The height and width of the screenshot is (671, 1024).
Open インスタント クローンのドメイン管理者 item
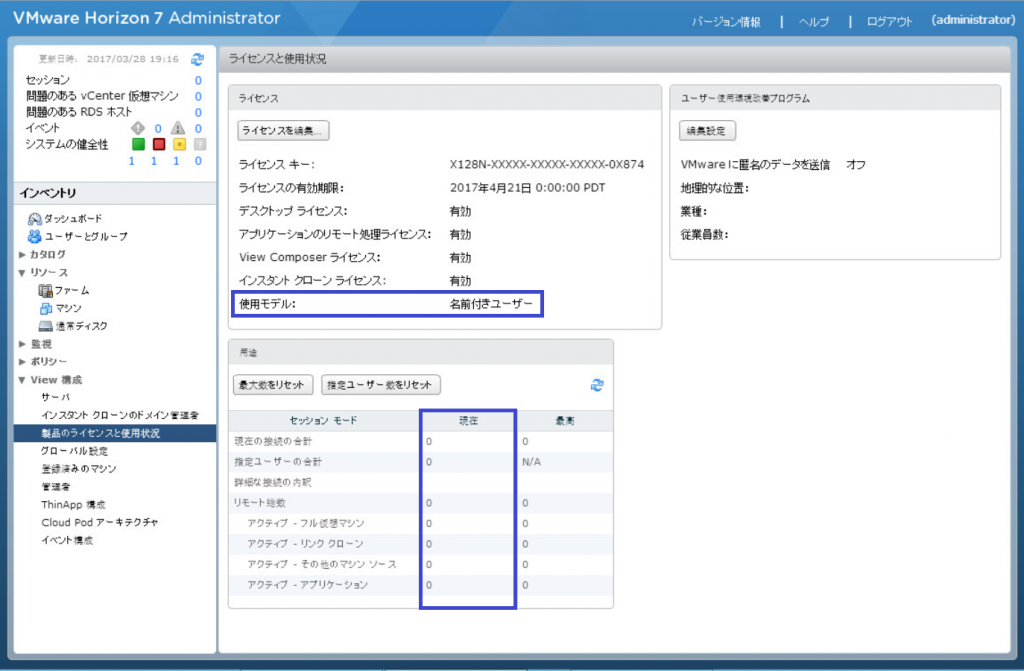click(120, 415)
